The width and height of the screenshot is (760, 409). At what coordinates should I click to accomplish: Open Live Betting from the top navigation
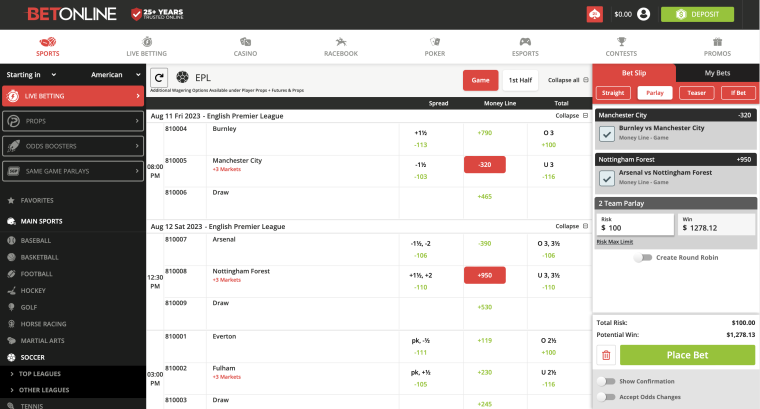point(146,47)
